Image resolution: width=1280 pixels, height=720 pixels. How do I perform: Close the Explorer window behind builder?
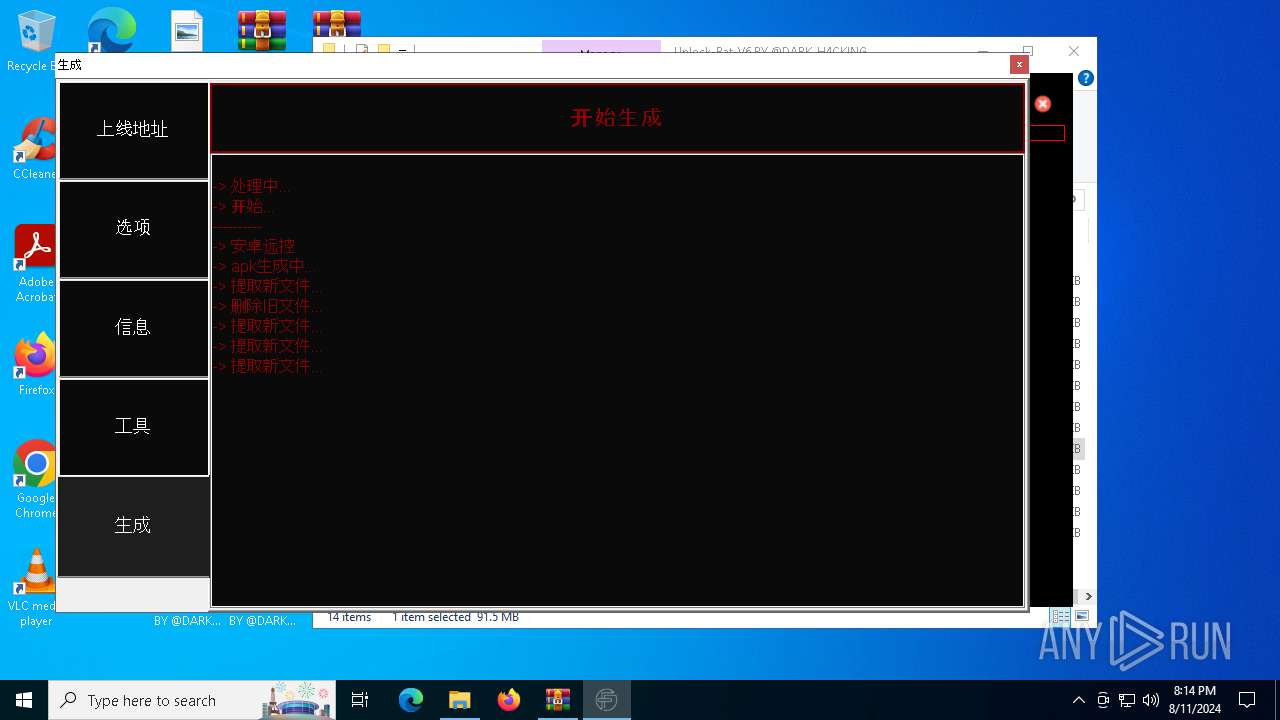tap(1074, 51)
